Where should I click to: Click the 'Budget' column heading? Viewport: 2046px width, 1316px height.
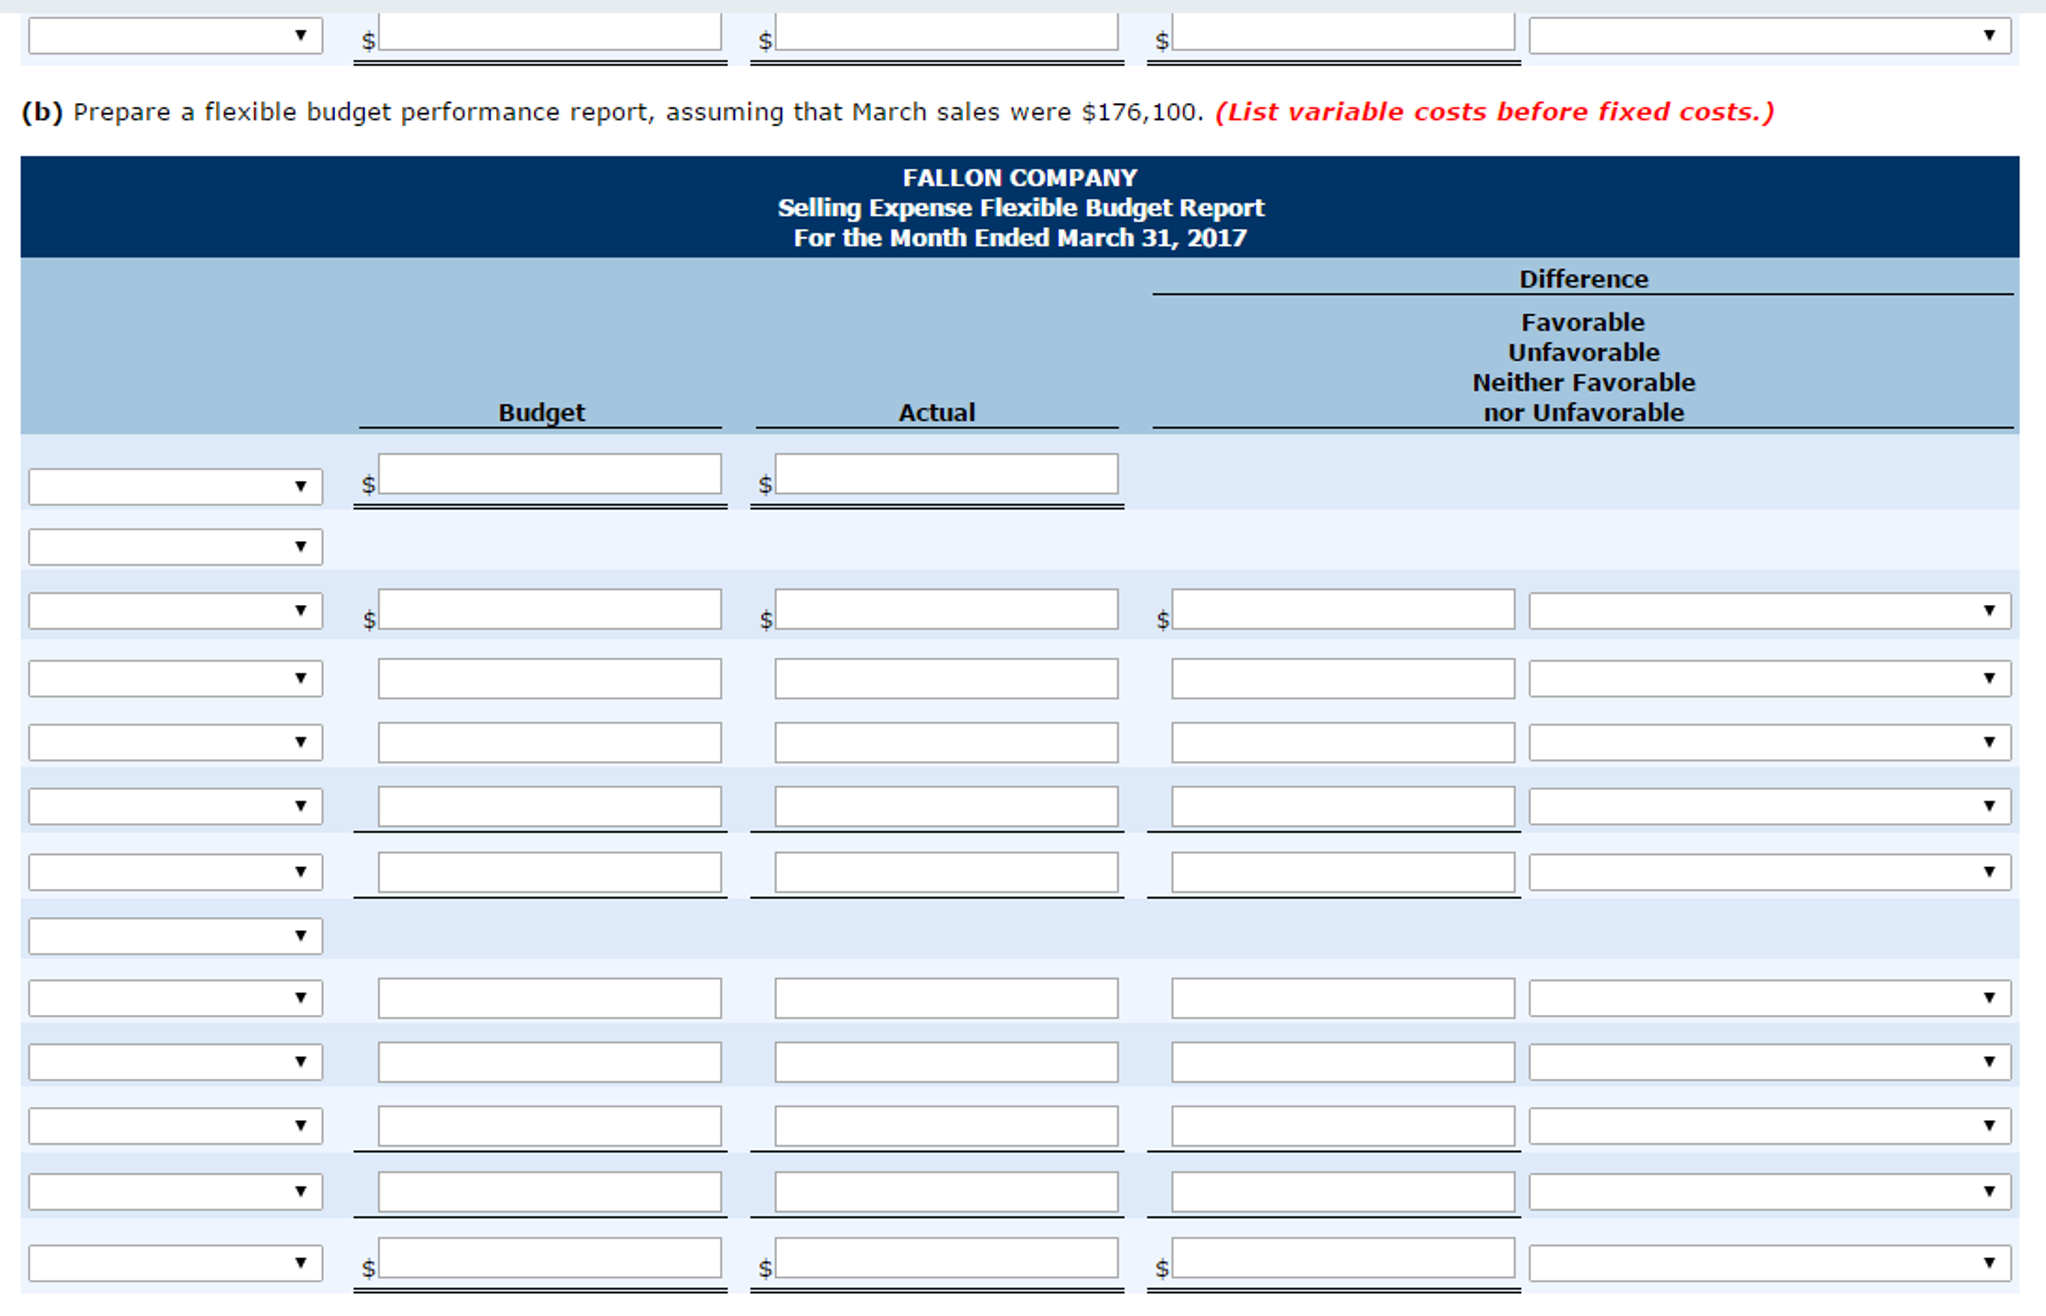click(x=541, y=412)
